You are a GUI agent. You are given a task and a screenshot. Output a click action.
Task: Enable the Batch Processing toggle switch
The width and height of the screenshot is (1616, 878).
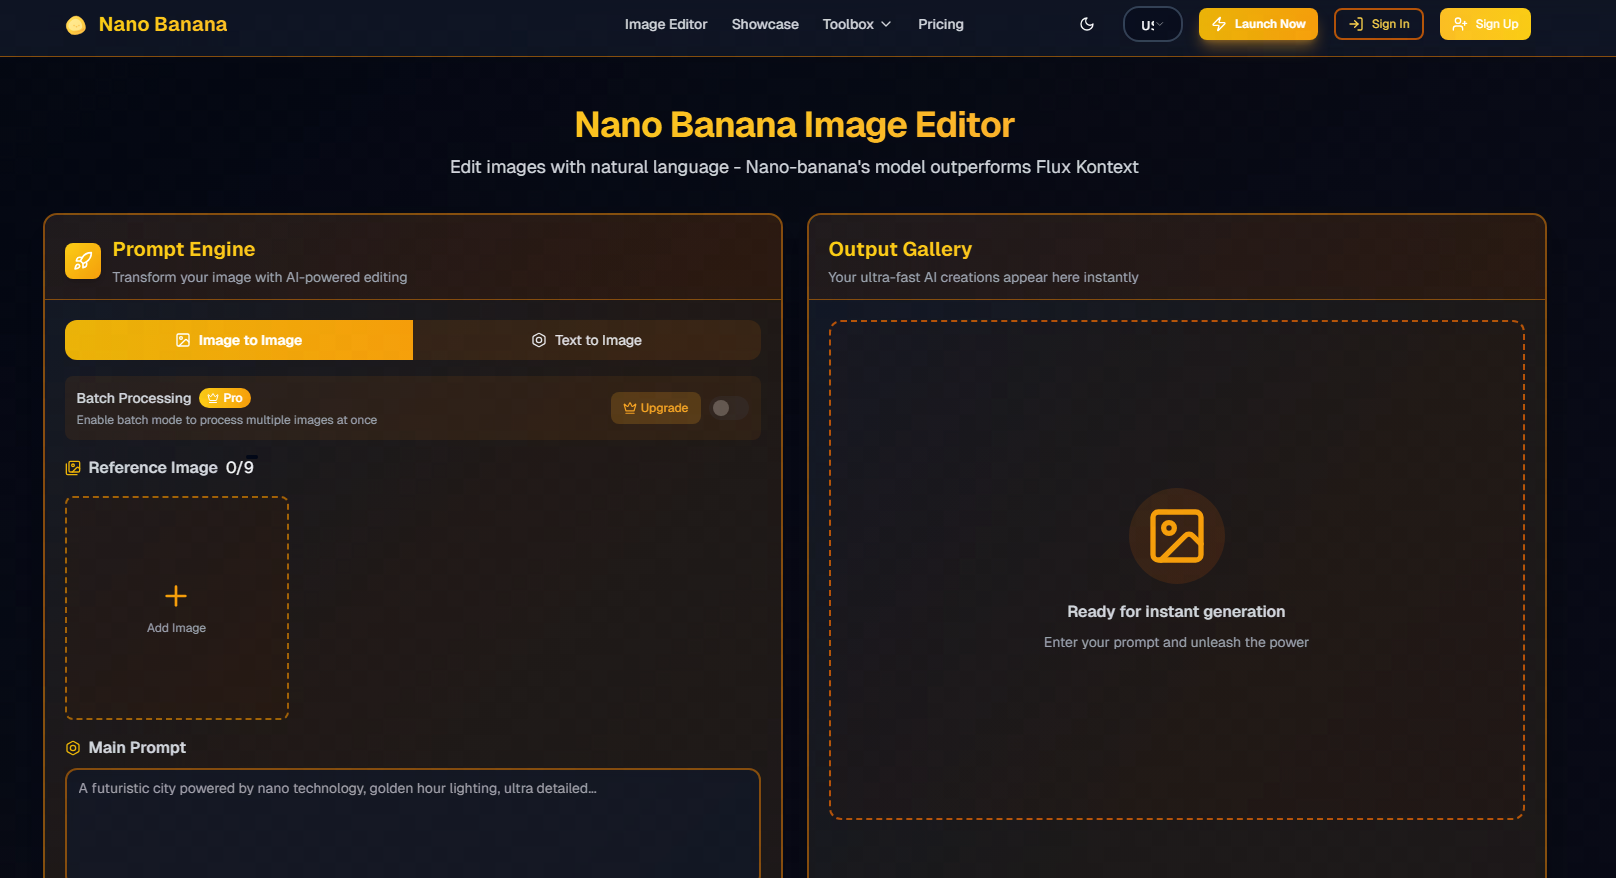coord(730,408)
